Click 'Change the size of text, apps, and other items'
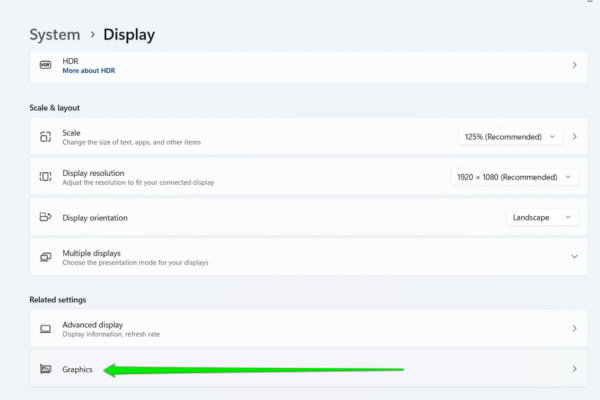This screenshot has width=600, height=400. coord(131,142)
